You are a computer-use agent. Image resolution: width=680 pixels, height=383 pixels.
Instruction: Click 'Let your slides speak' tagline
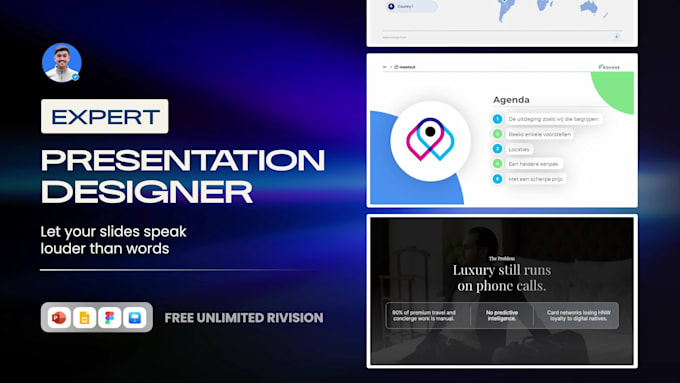(113, 232)
